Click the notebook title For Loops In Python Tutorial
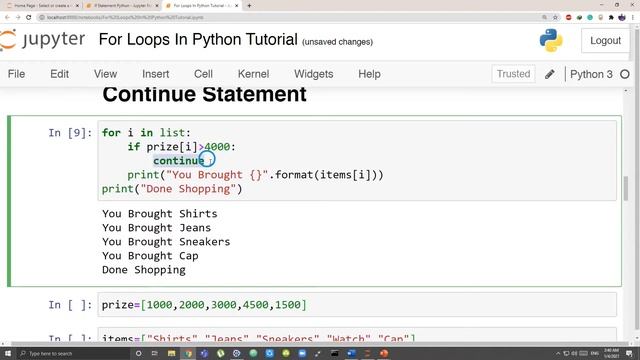The height and width of the screenshot is (360, 640). (198, 40)
